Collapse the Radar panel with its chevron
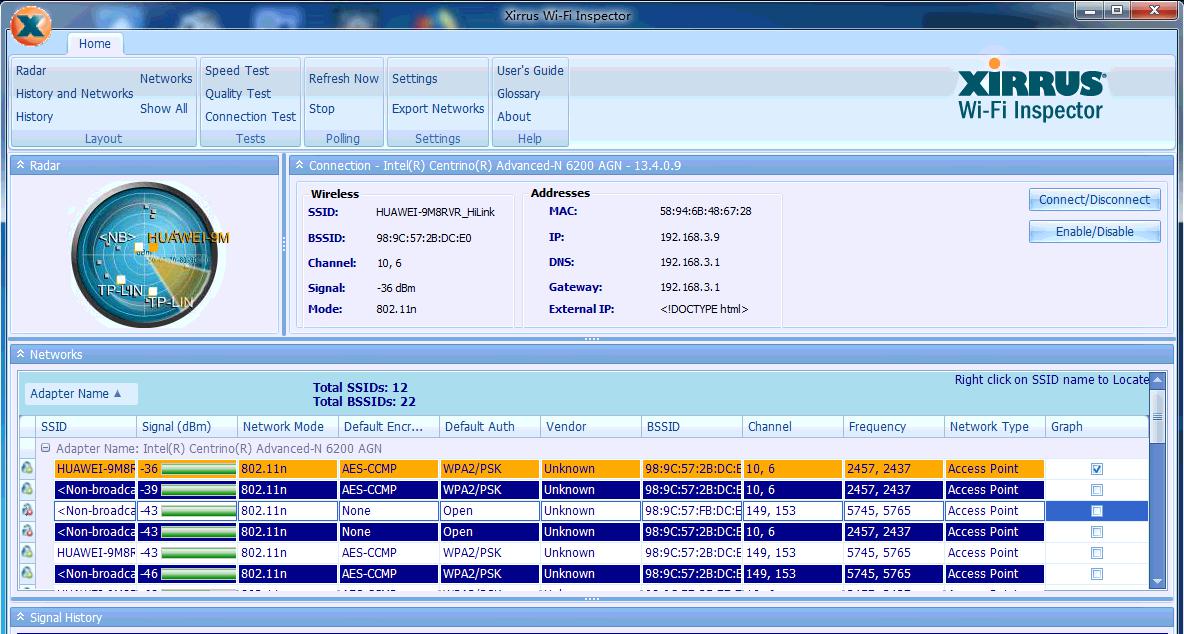This screenshot has height=634, width=1184. (x=20, y=165)
